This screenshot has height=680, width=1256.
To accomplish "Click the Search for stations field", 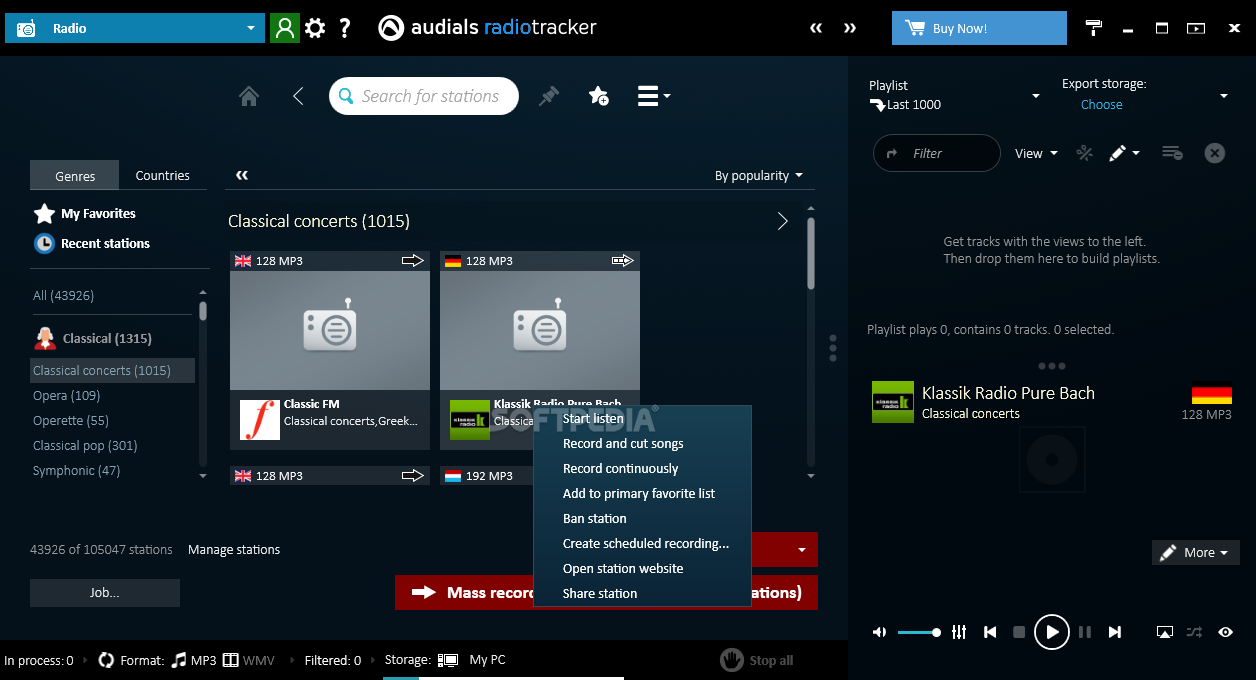I will 424,96.
